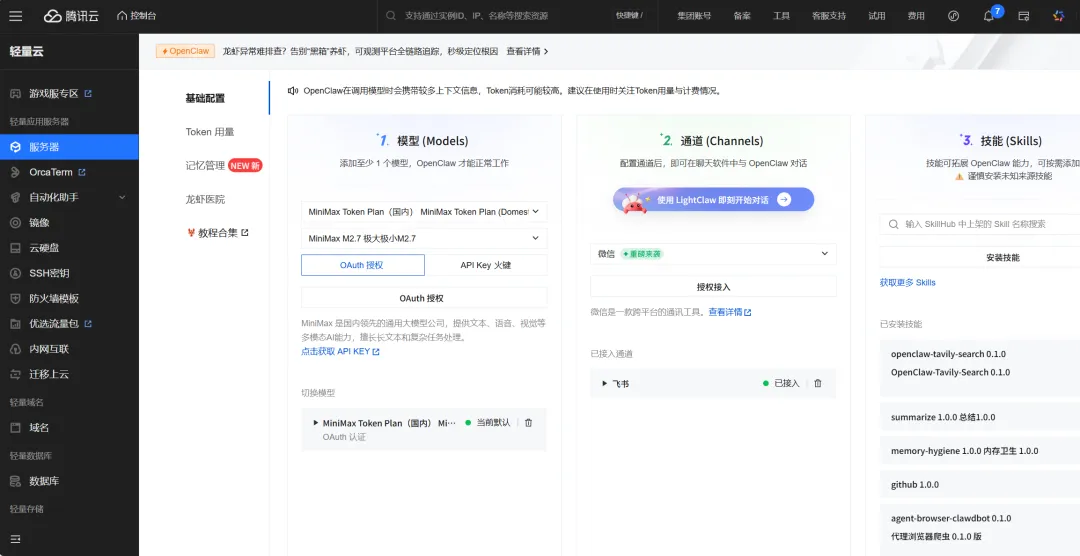
Task: Click the 服务器 cube icon in the sidebar
Action: coord(15,147)
